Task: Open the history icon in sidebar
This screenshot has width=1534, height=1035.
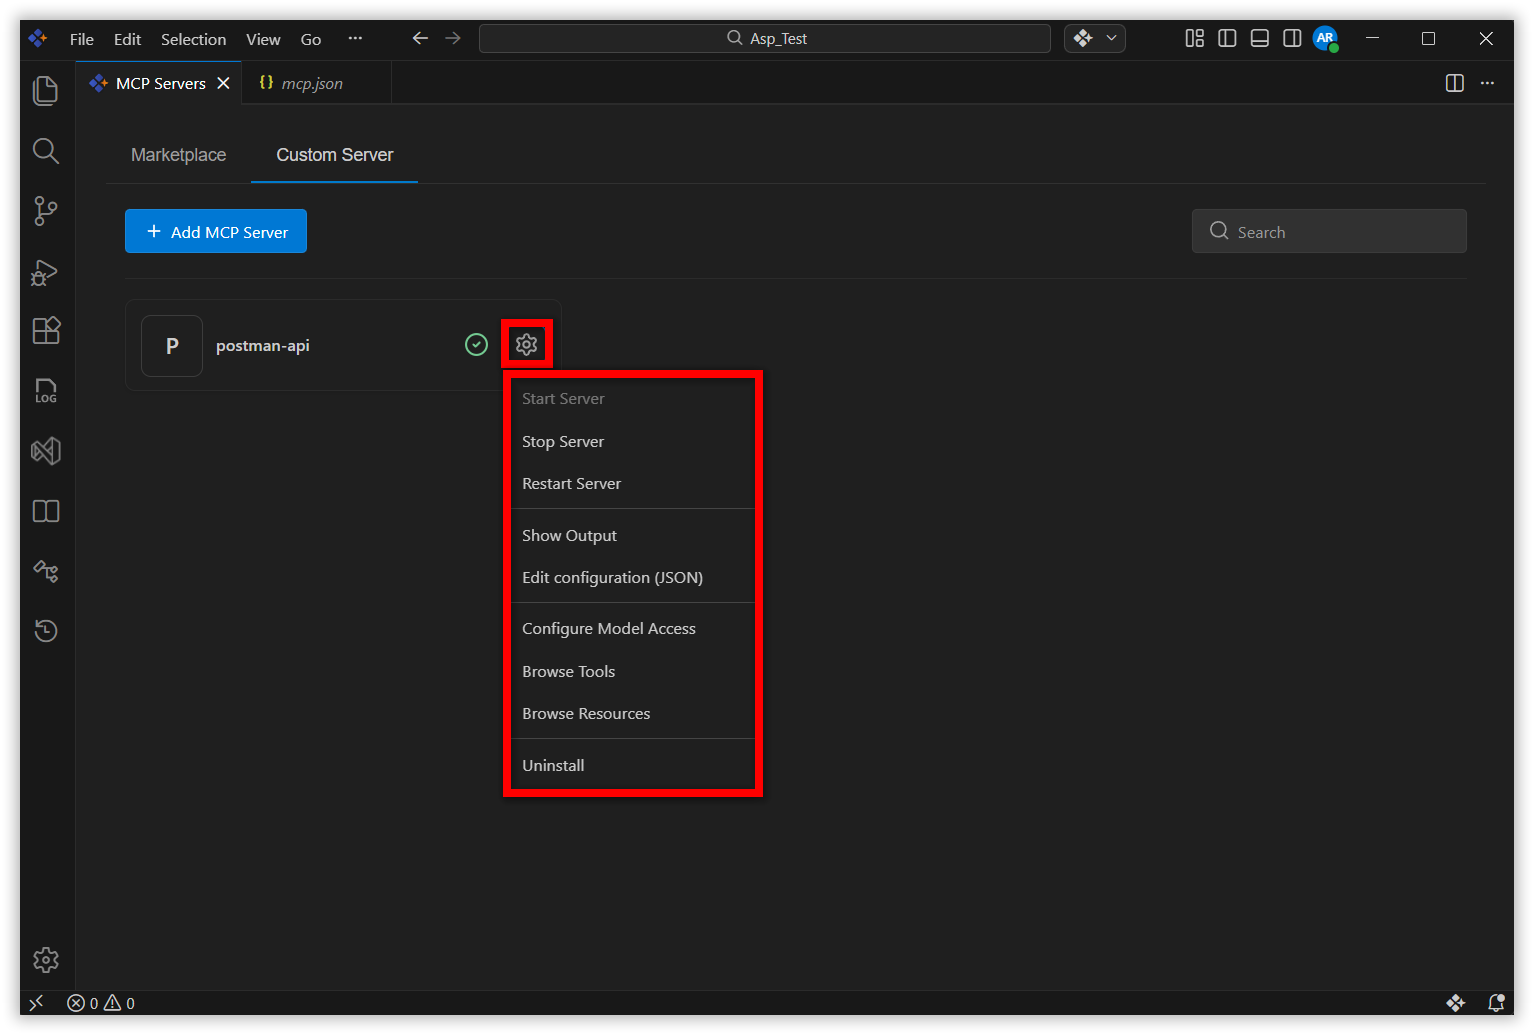Action: pyautogui.click(x=46, y=631)
